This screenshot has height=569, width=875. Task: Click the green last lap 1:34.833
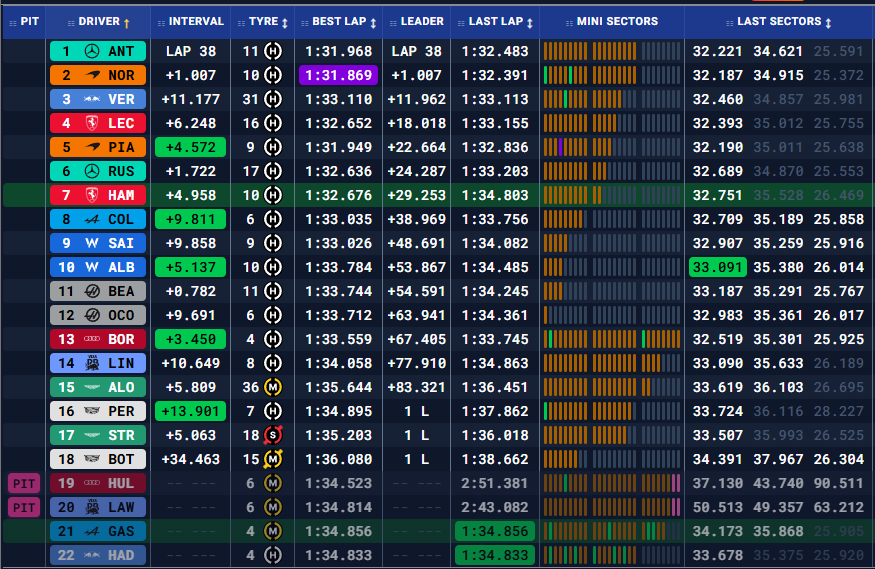pyautogui.click(x=495, y=555)
